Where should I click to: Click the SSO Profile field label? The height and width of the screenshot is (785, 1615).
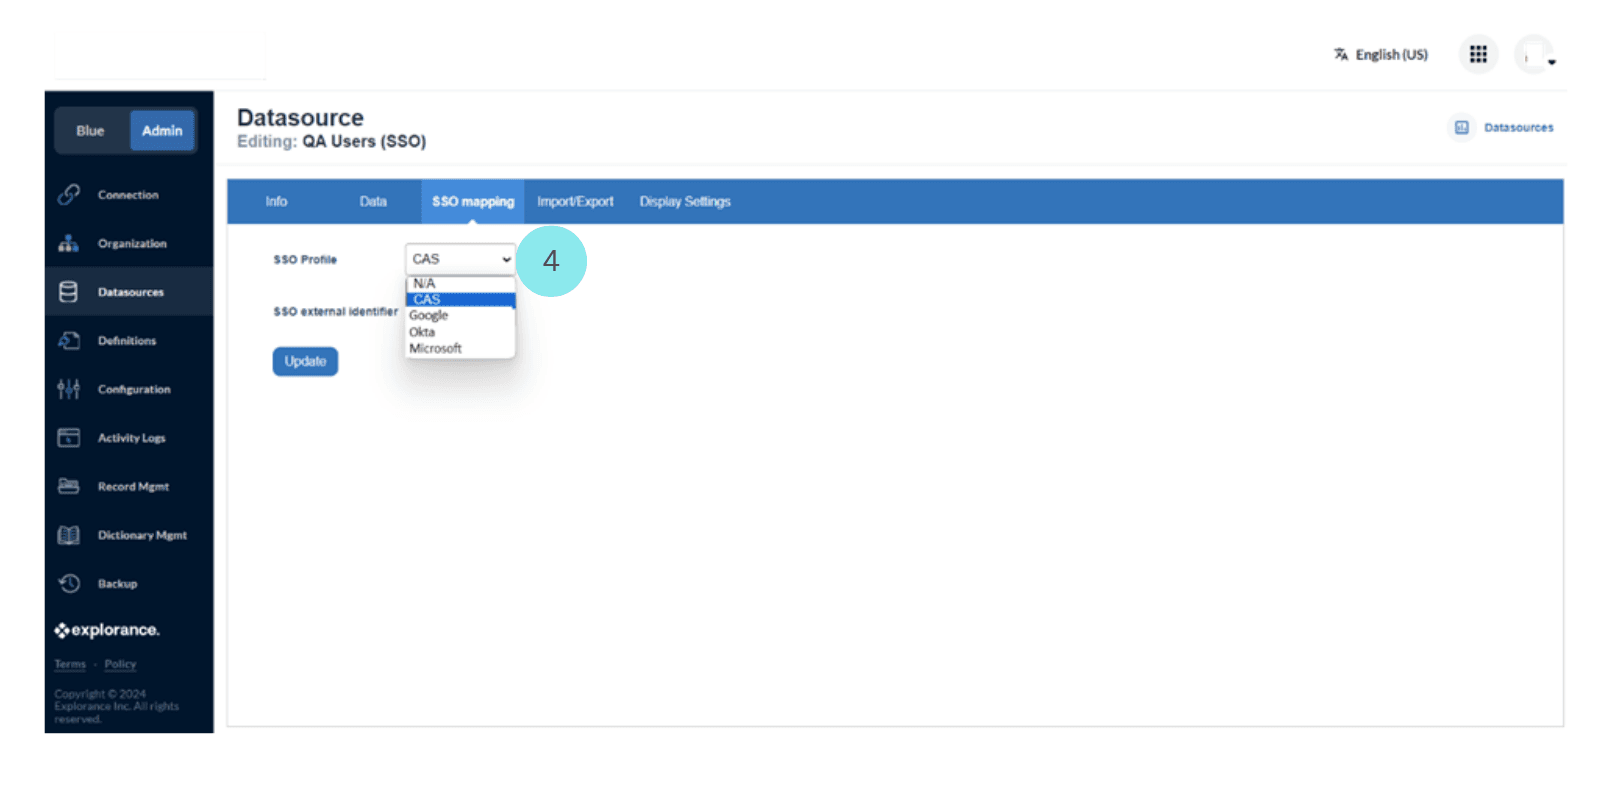click(x=305, y=259)
